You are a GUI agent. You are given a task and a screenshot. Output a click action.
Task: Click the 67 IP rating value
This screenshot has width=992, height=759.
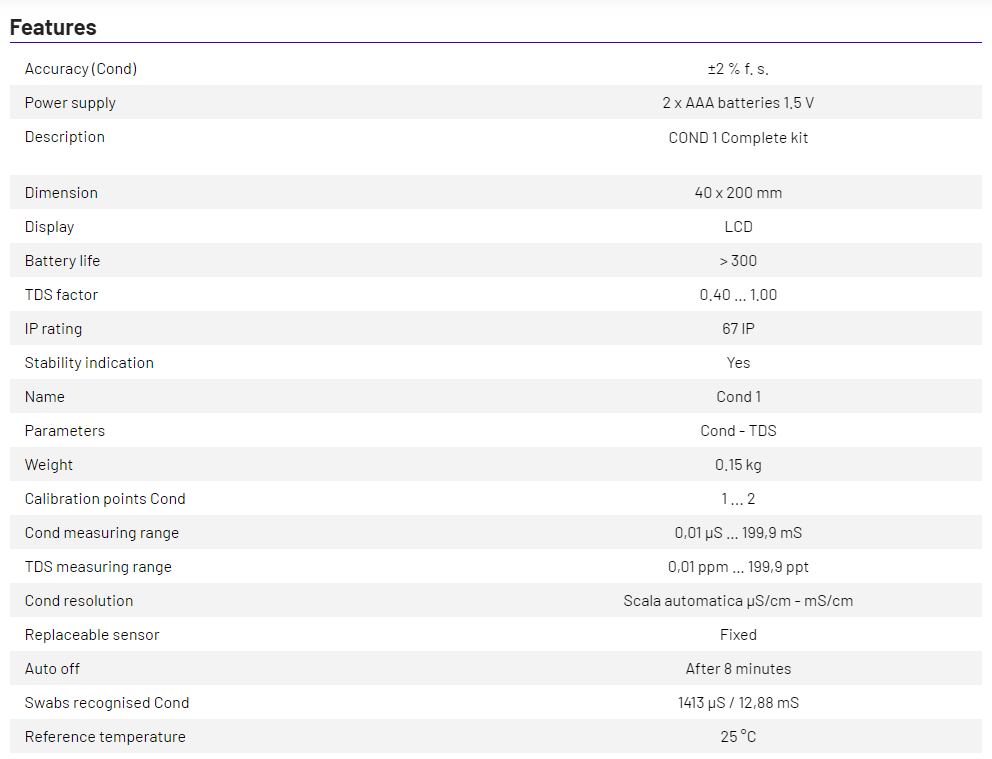tap(738, 329)
